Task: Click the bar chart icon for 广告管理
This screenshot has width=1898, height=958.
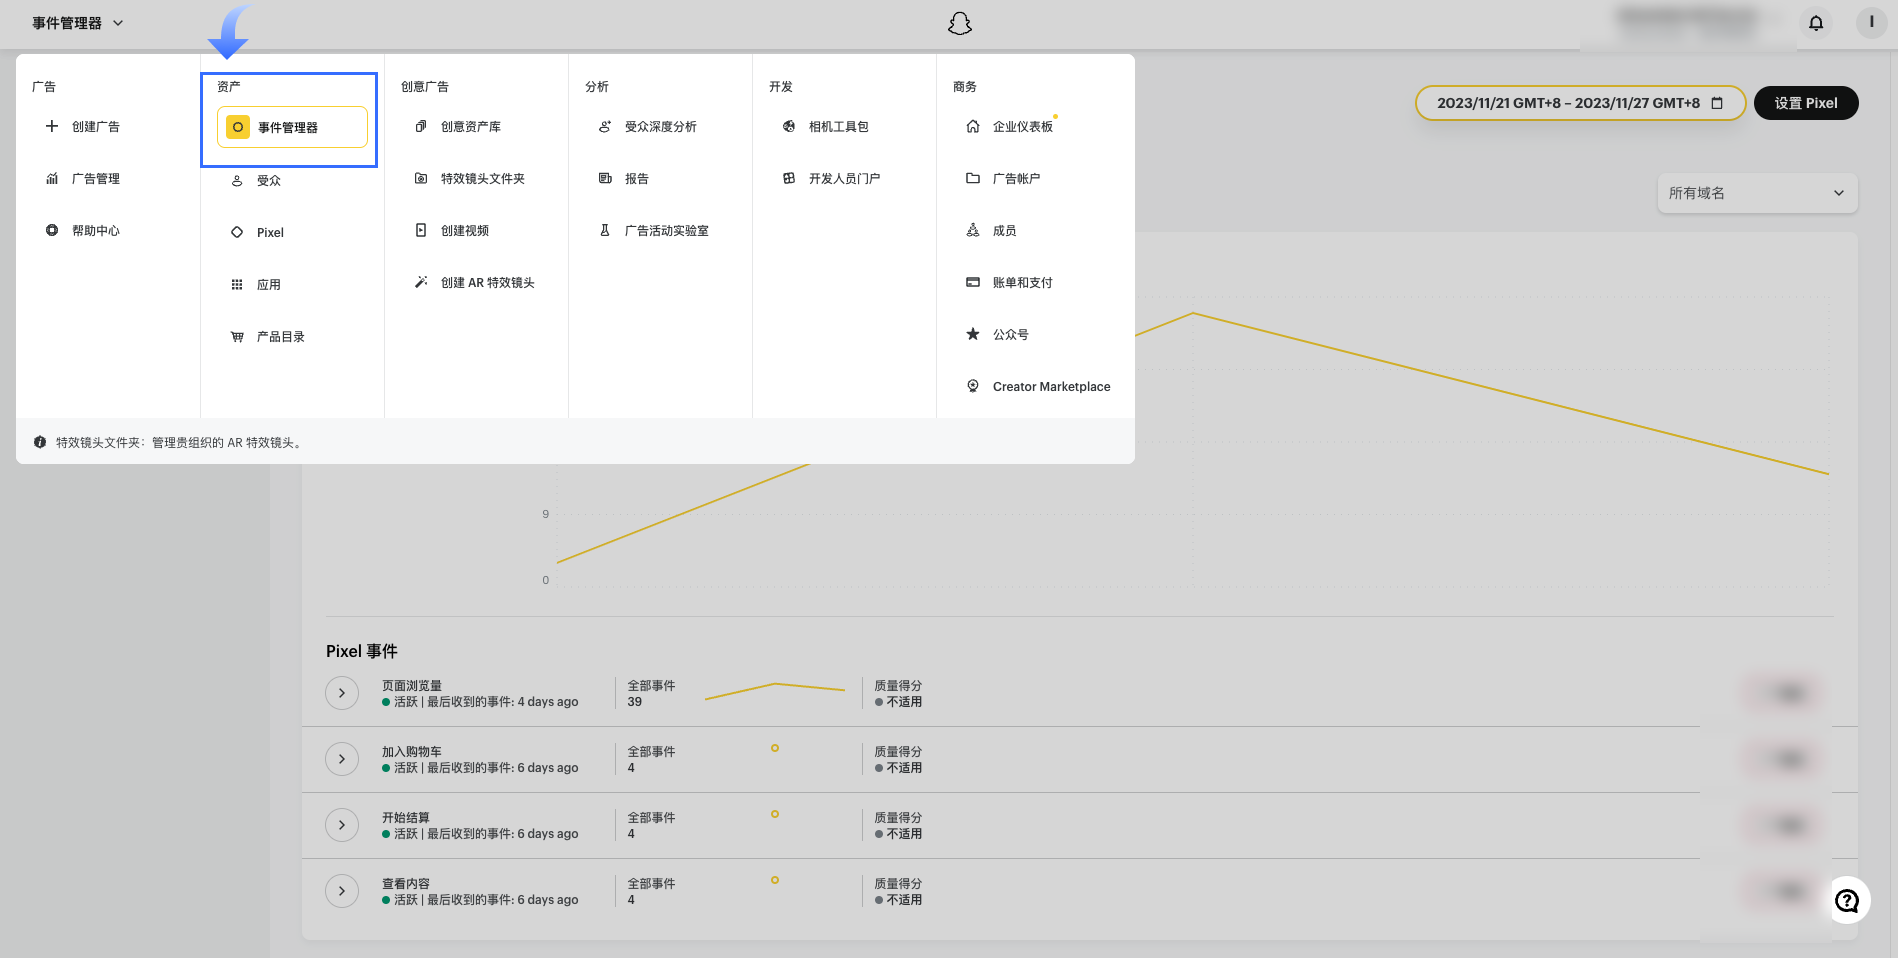Action: coord(52,178)
